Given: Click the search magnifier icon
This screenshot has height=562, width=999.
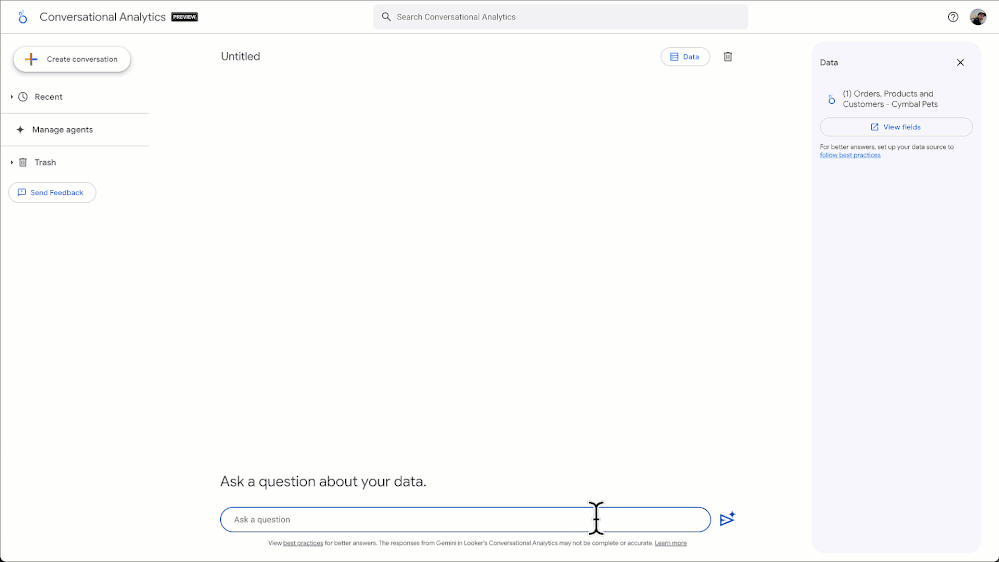Looking at the screenshot, I should tap(386, 17).
